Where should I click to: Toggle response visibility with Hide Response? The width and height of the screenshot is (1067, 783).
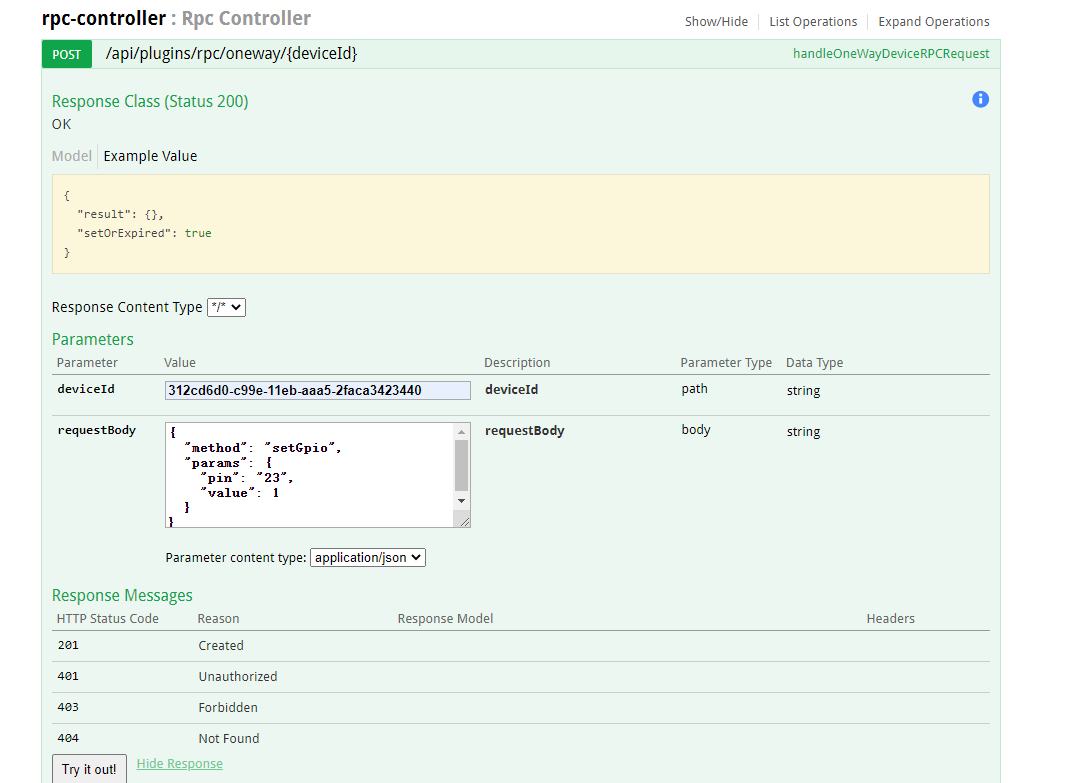pyautogui.click(x=179, y=763)
